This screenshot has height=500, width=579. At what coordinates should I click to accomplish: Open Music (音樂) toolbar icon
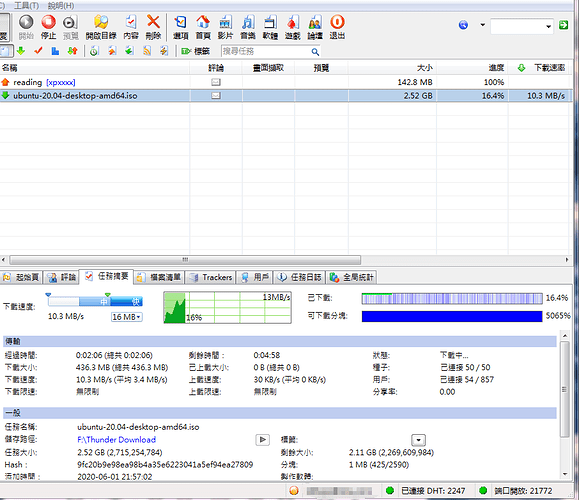[248, 27]
